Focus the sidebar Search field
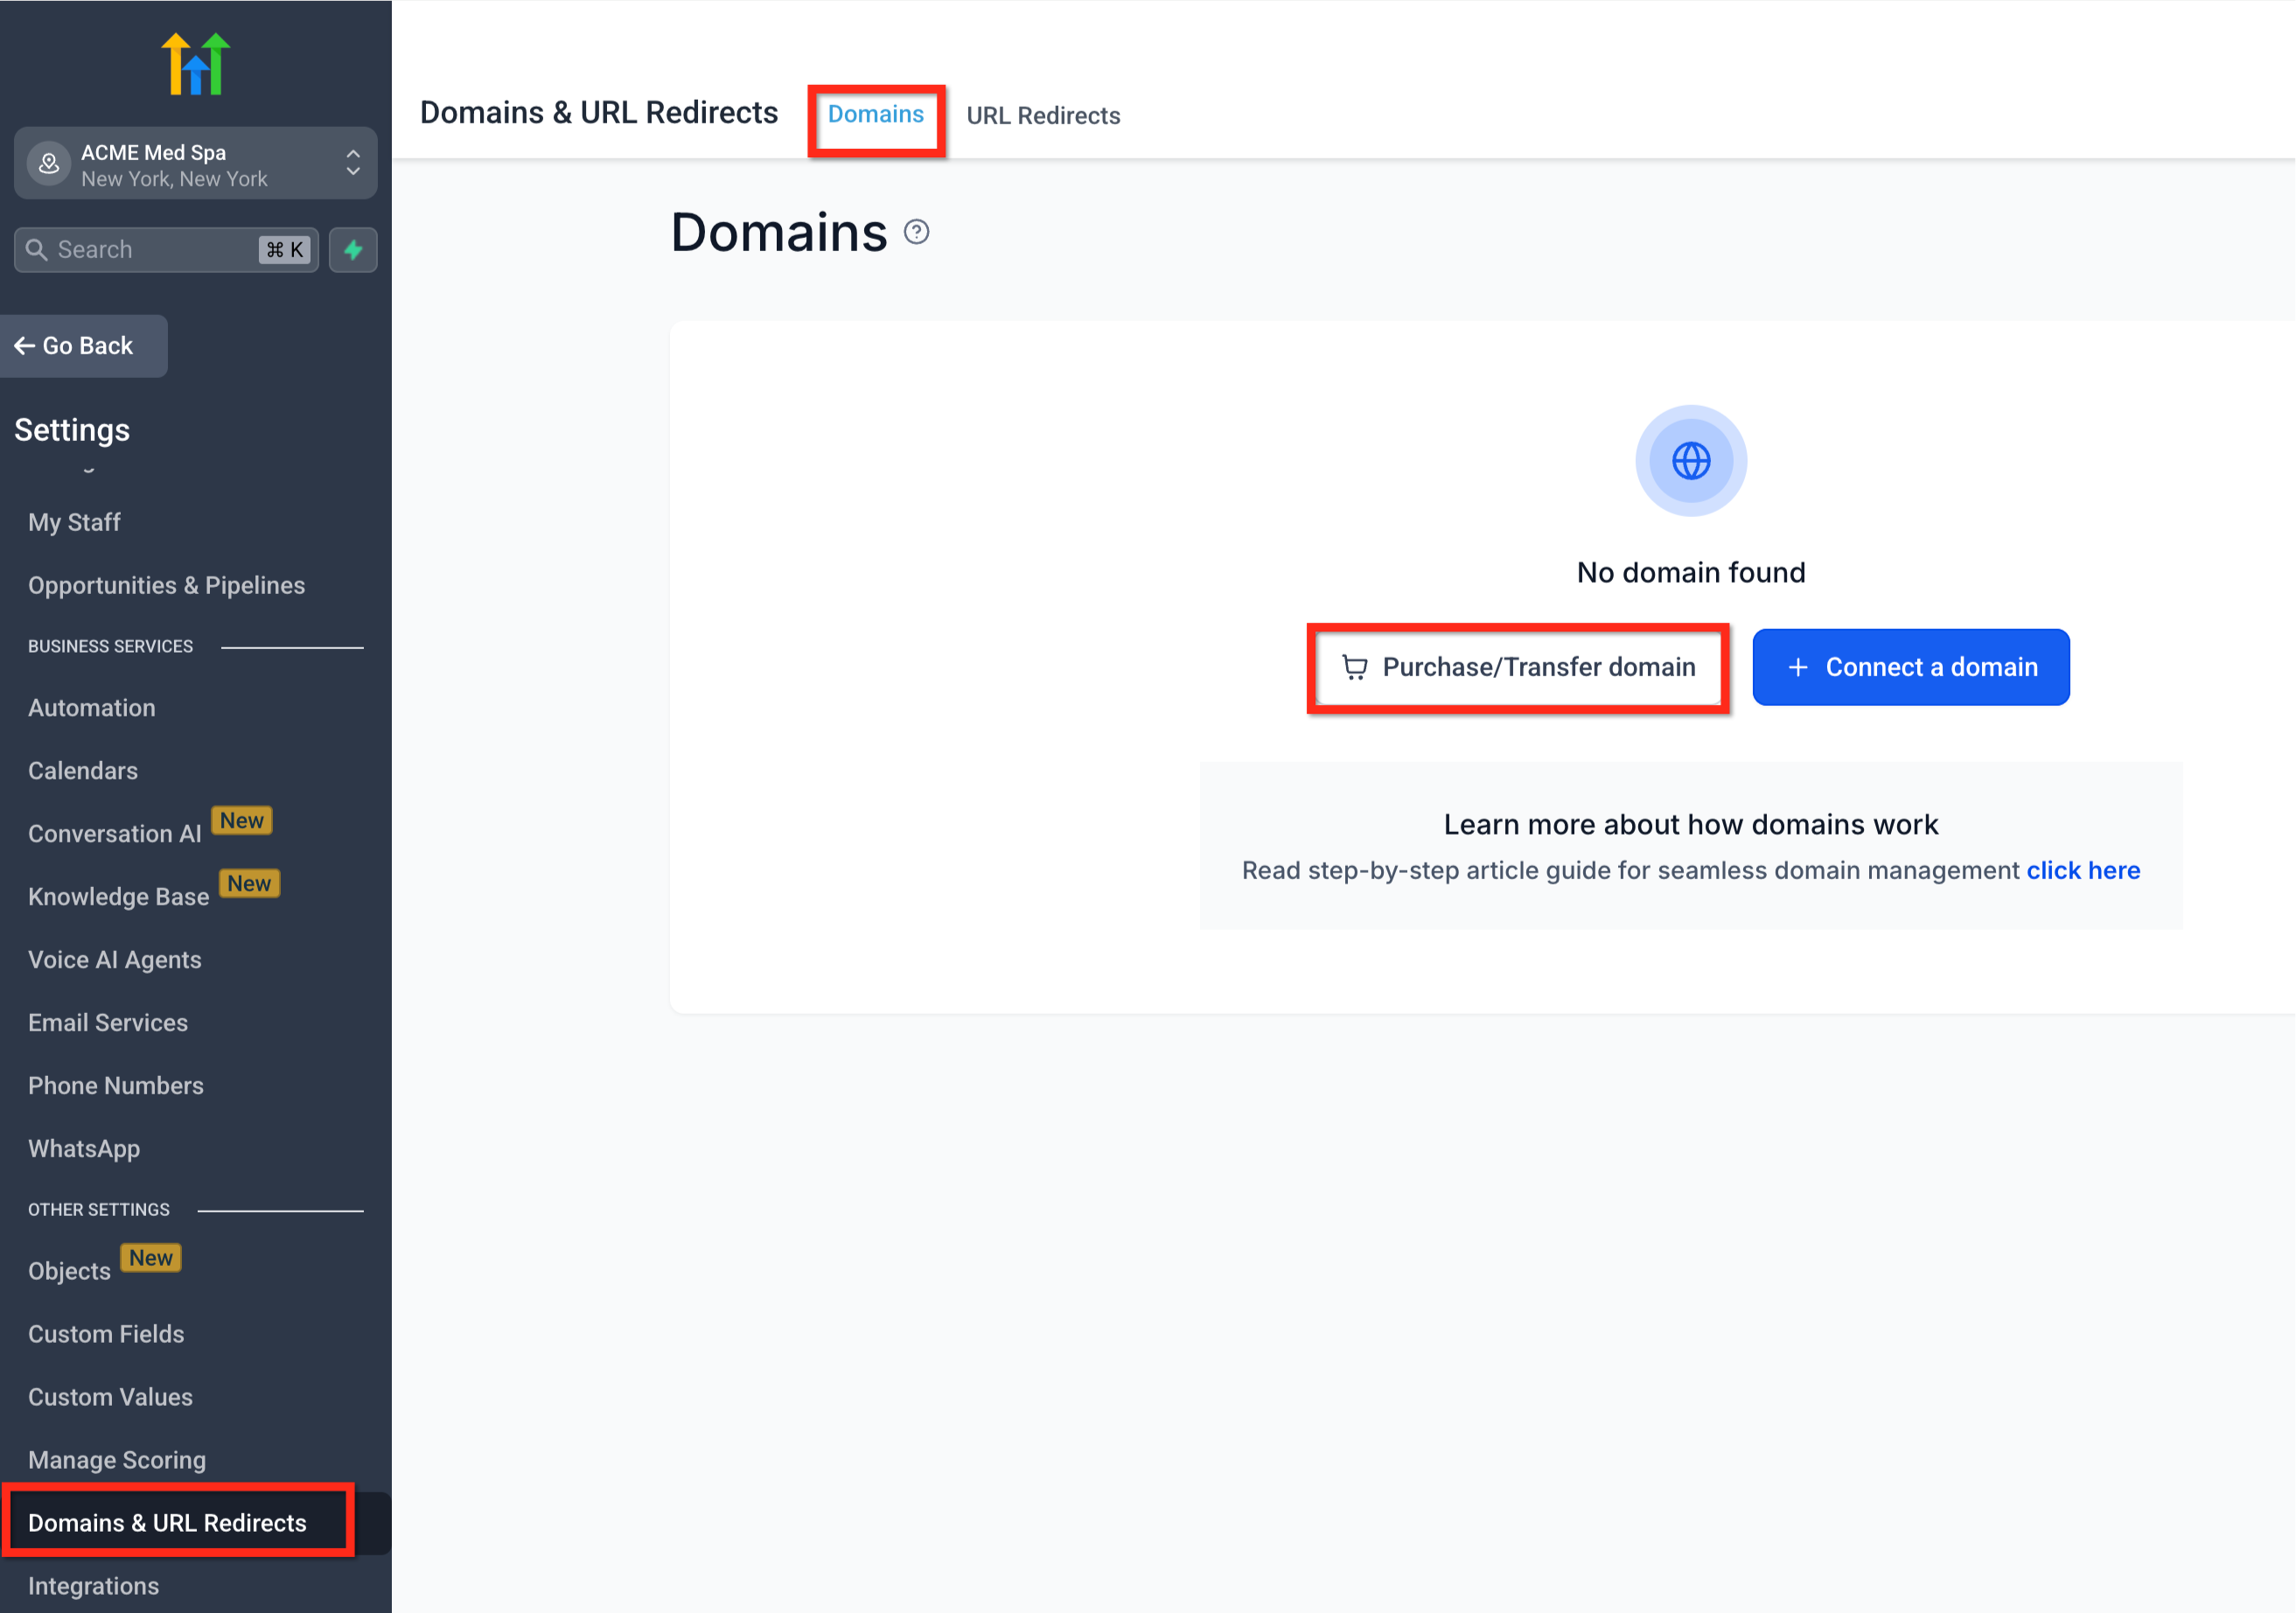This screenshot has width=2296, height=1613. pos(150,250)
